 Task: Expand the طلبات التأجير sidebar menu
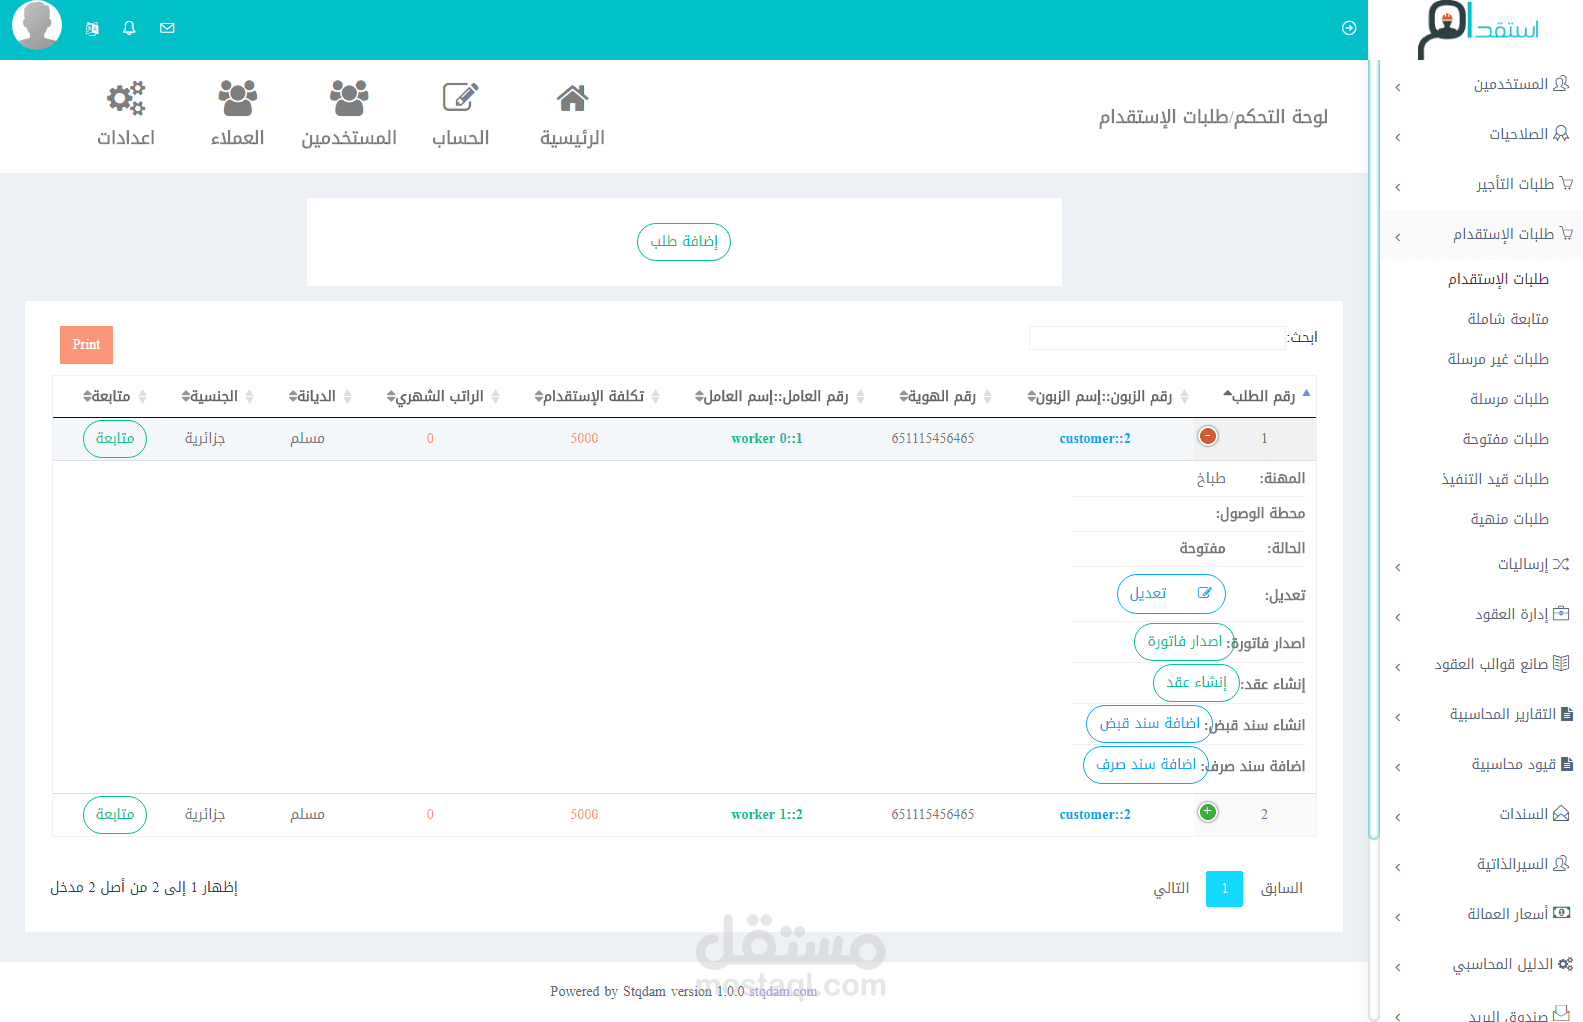[1483, 185]
